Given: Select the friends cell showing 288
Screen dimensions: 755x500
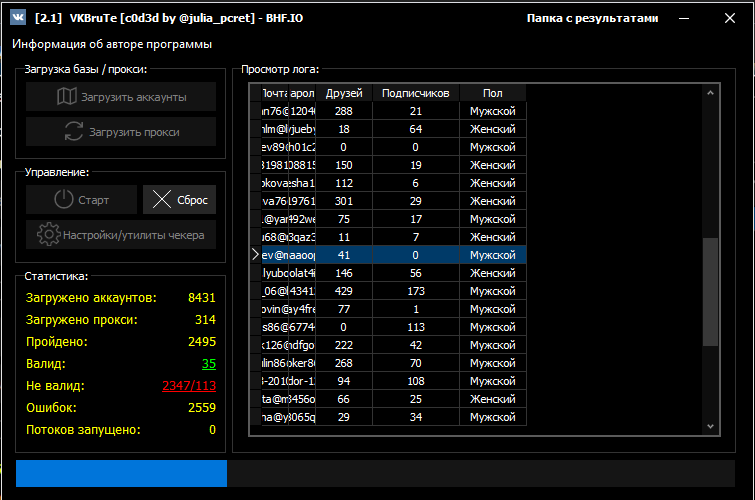Looking at the screenshot, I should 344,111.
